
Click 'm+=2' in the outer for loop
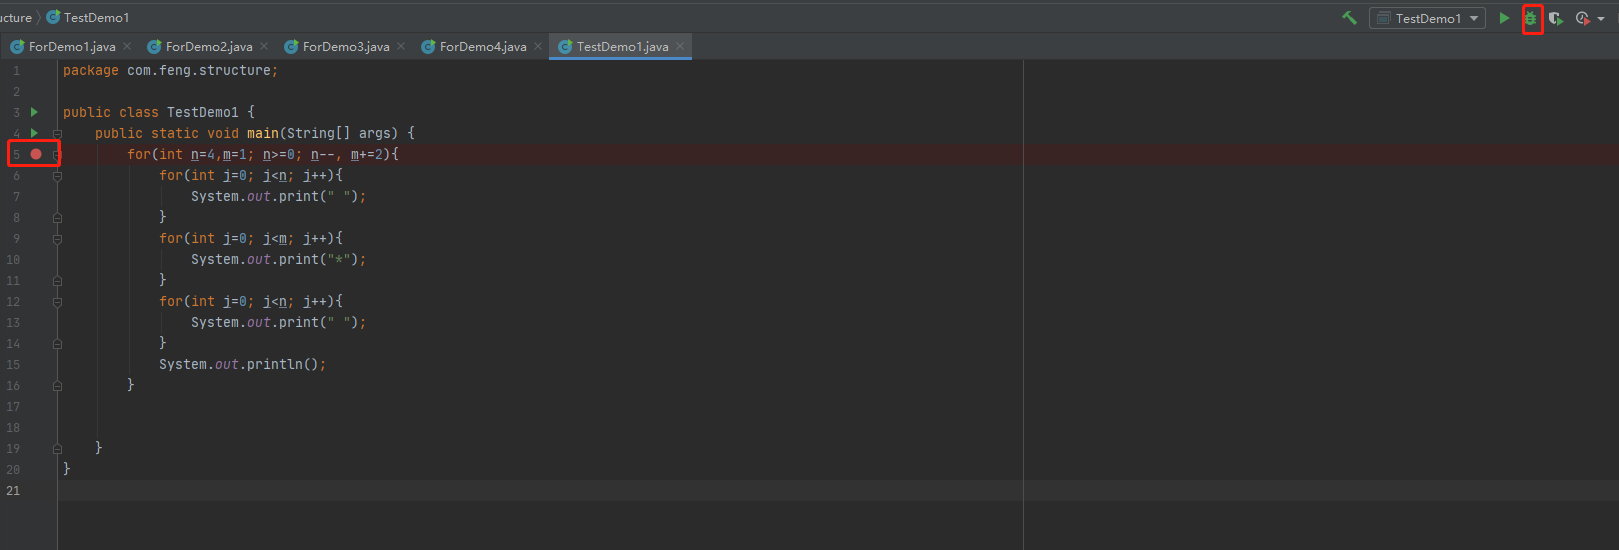click(x=367, y=154)
